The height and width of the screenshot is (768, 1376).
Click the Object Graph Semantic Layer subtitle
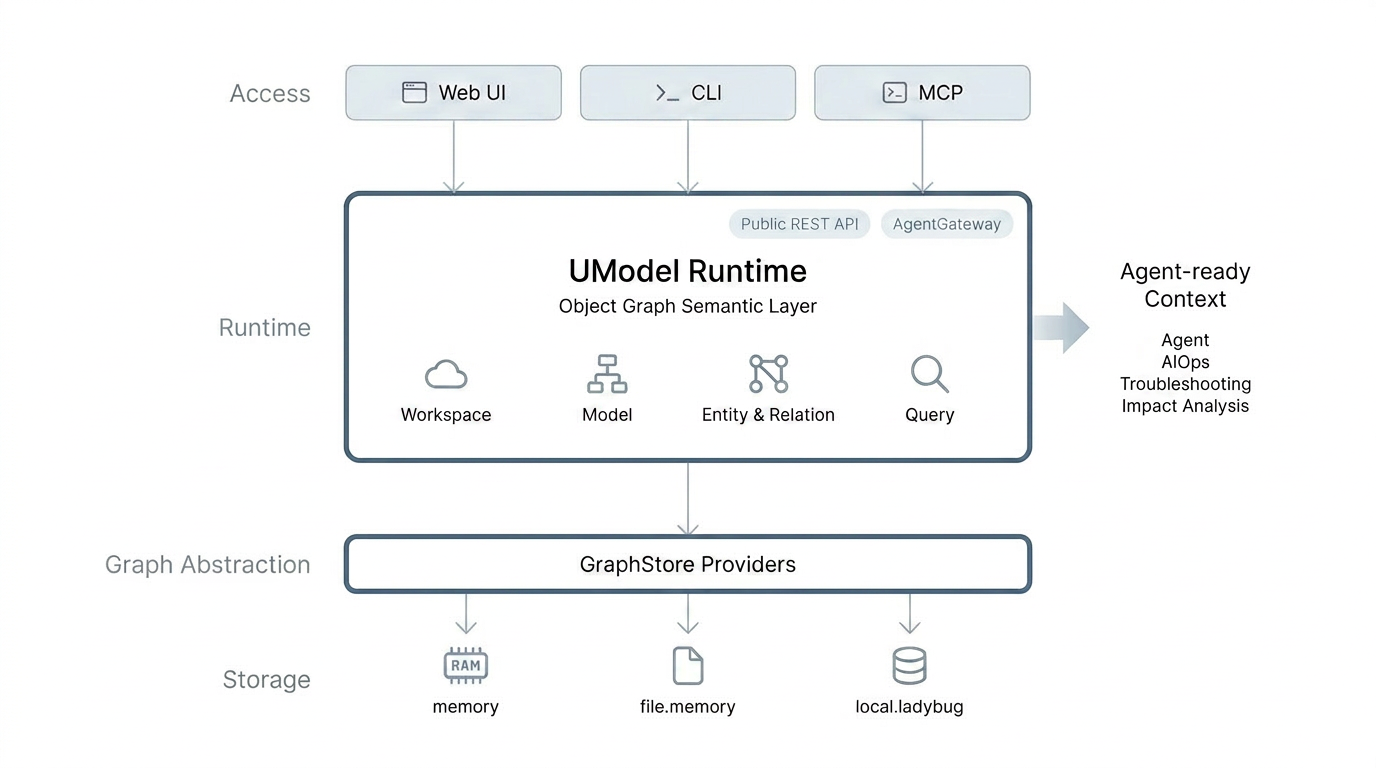click(688, 307)
